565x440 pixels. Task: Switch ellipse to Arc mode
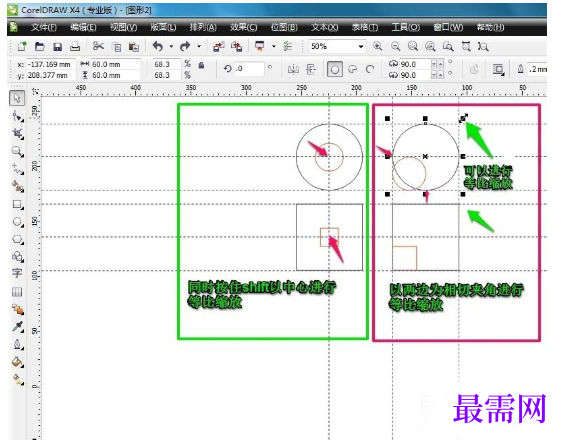(x=370, y=69)
